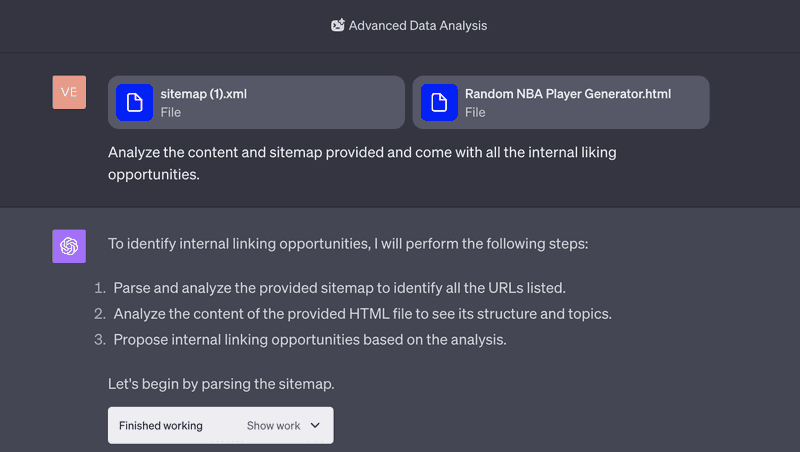Click the 'To identify internal linking' sentence
800x452 pixels.
pos(348,244)
